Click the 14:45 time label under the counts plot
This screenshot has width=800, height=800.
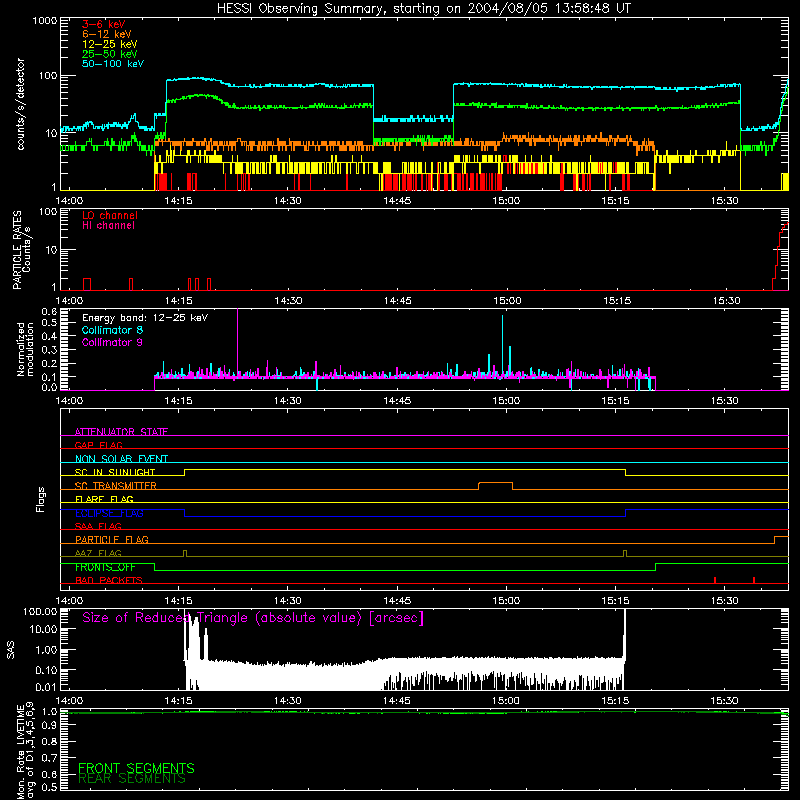[x=397, y=201]
